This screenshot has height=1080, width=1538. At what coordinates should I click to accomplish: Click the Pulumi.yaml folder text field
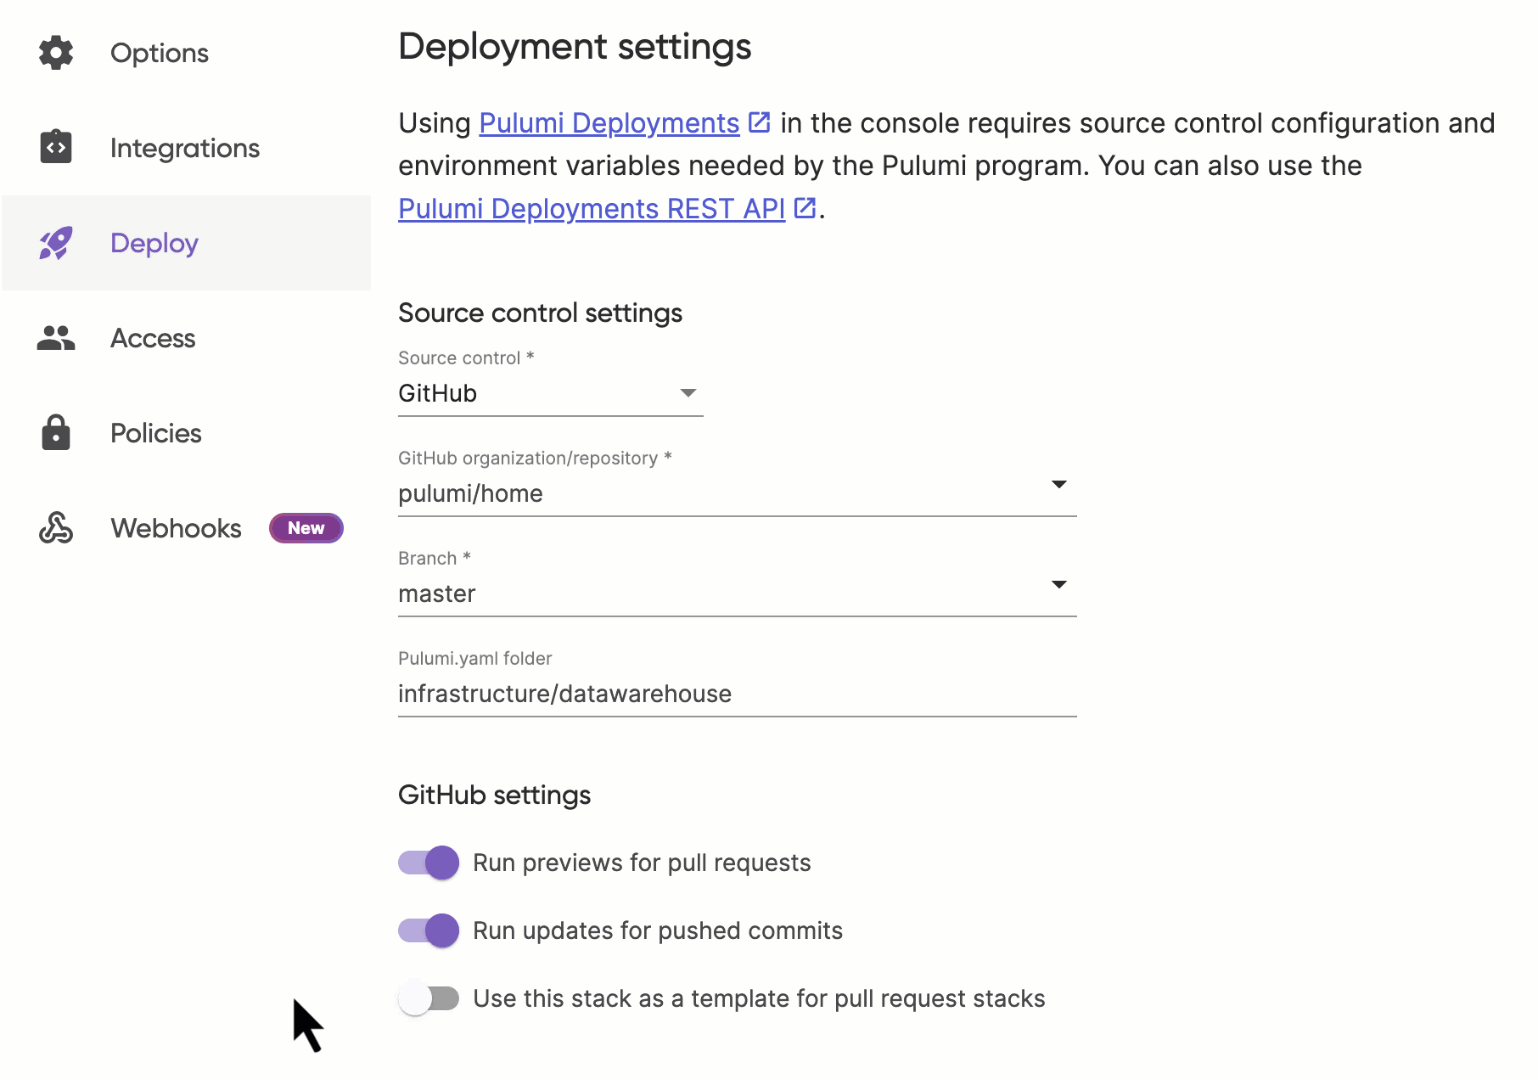(736, 694)
